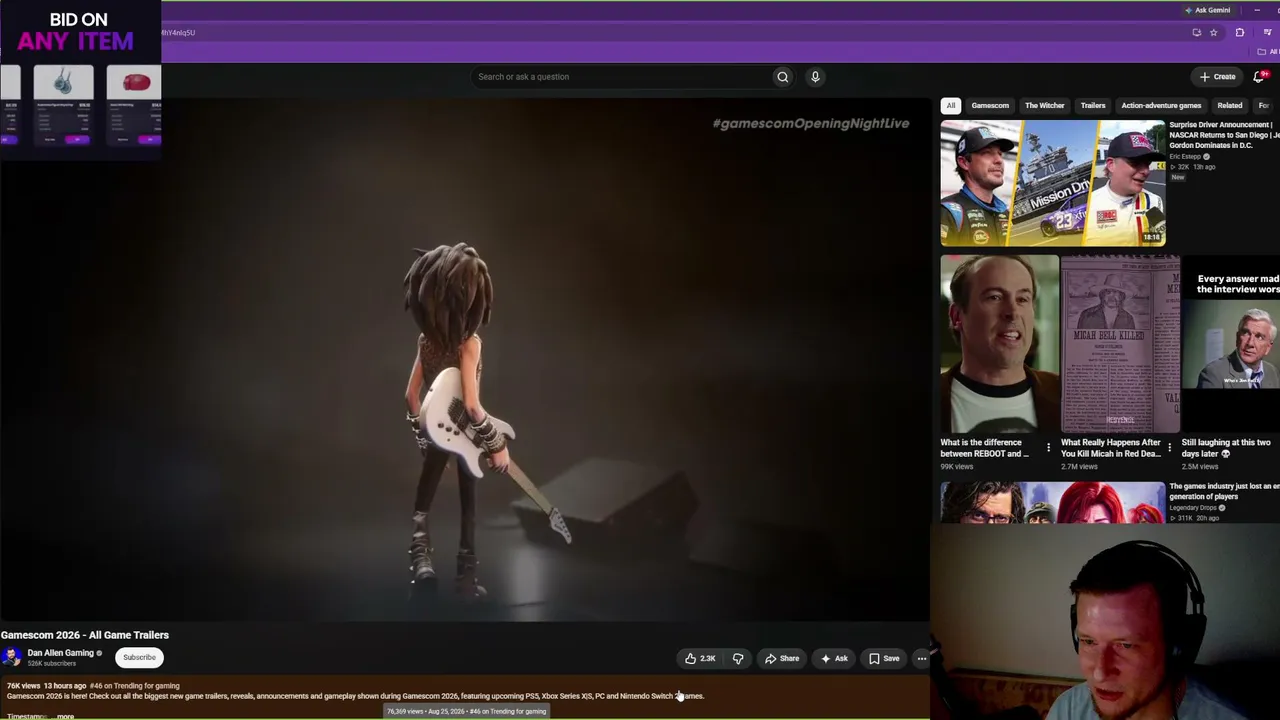Open options for the REBOOT short

tap(1048, 447)
